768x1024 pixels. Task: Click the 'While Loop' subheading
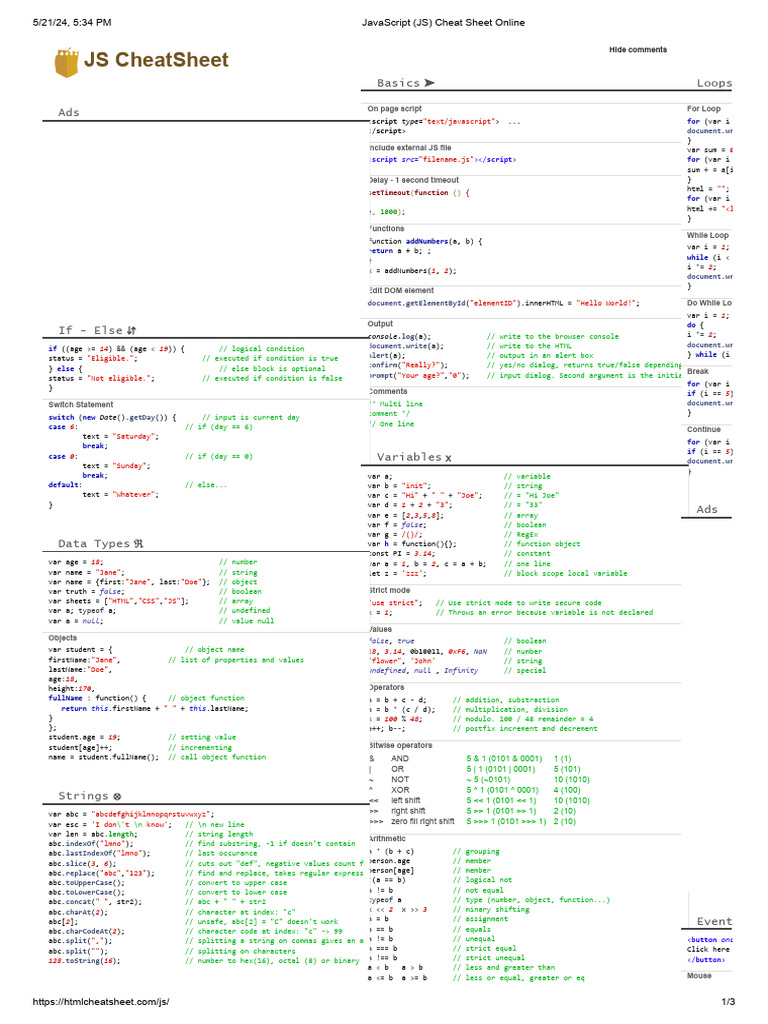pos(707,235)
